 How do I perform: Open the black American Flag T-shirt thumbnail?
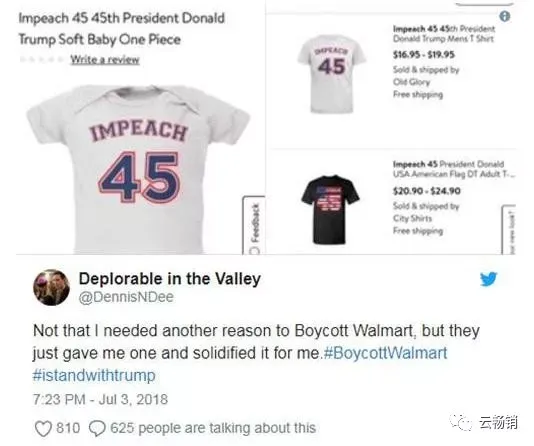point(330,209)
